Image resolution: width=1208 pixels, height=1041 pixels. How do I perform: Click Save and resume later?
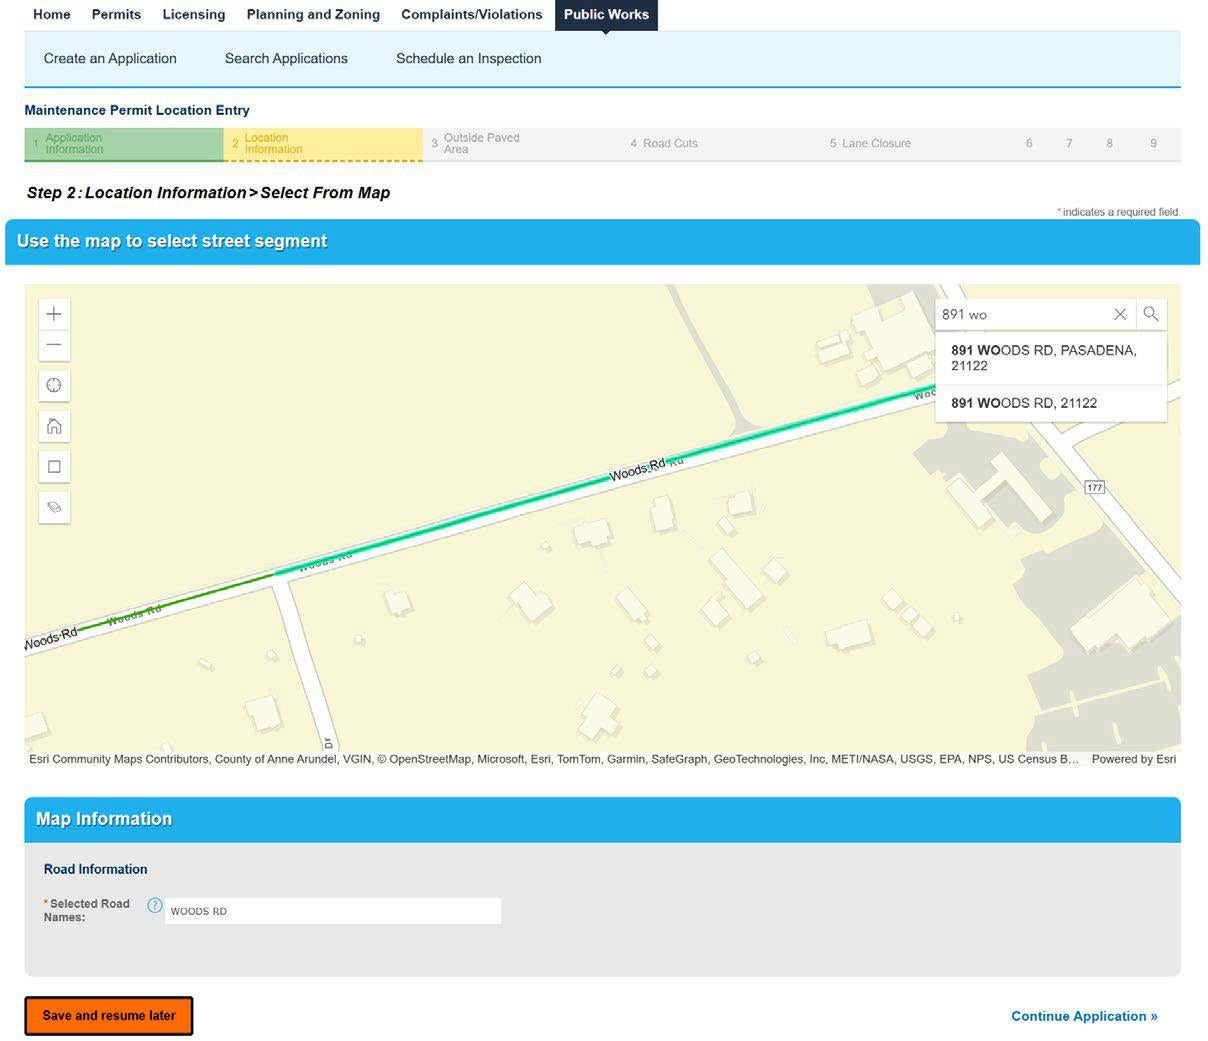pyautogui.click(x=108, y=1015)
